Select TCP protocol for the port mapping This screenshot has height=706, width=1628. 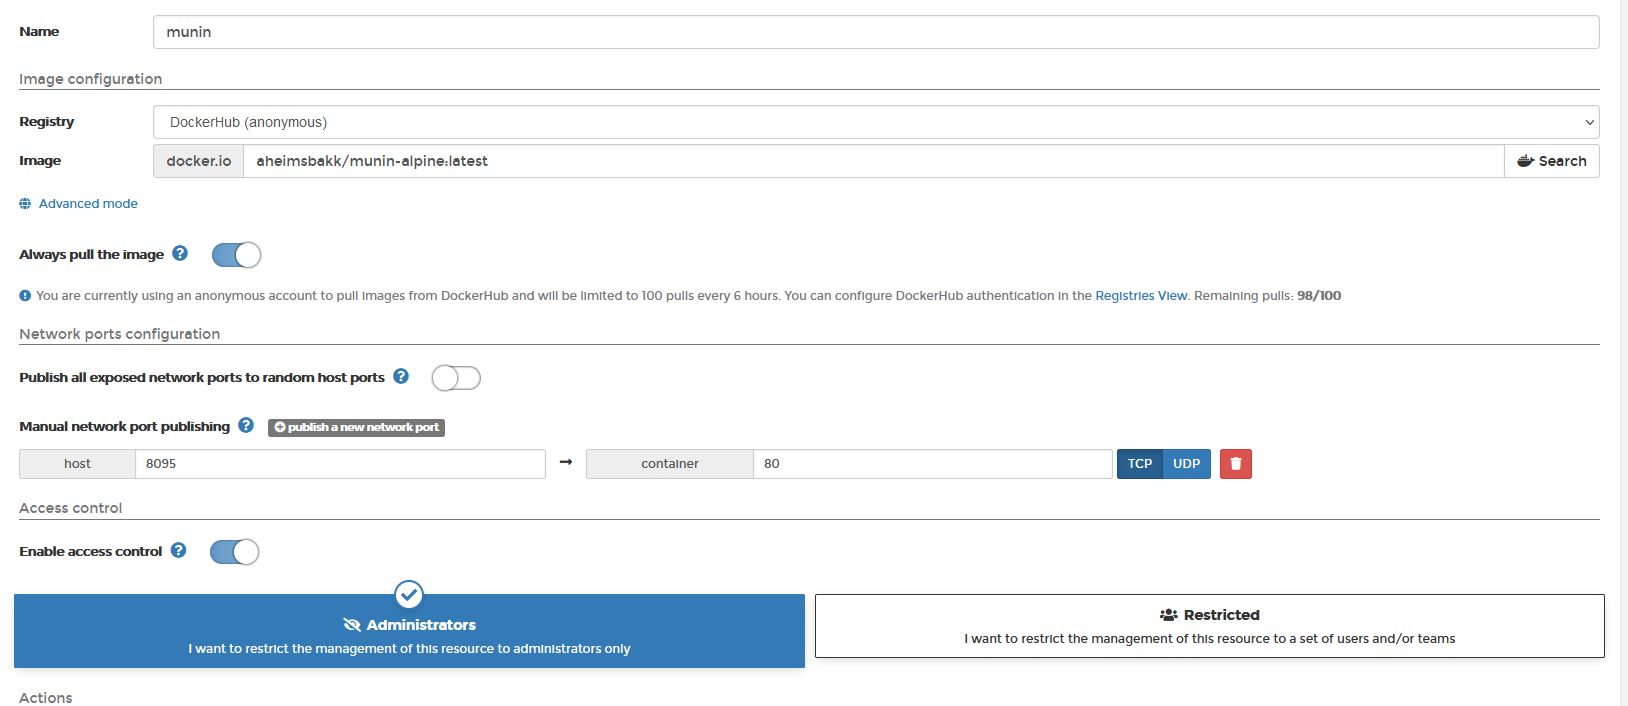(1139, 464)
